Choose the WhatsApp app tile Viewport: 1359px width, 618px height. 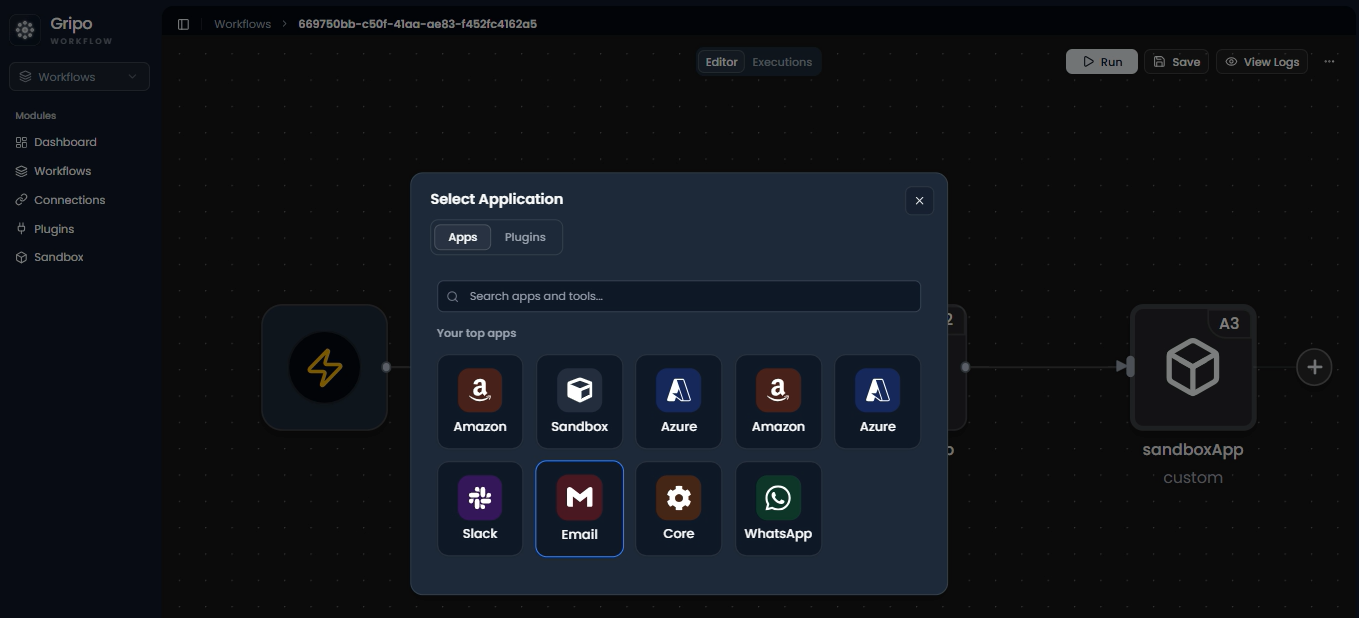778,508
